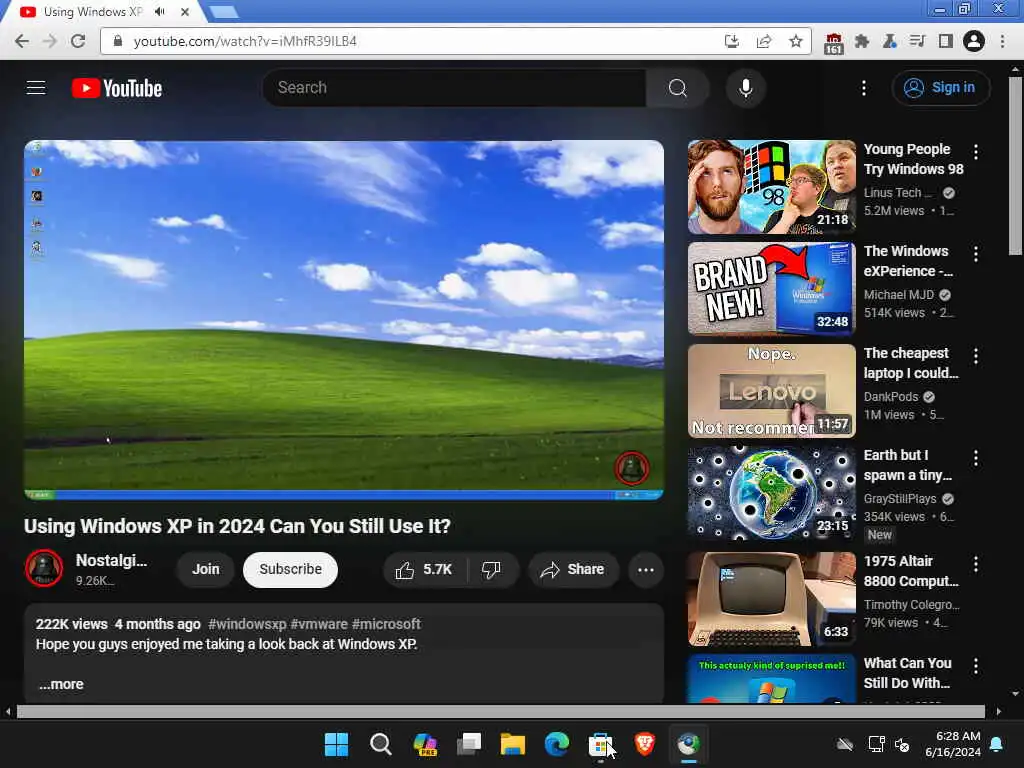Open volume muted icon in tray
Screen dimensions: 1024x768
902,744
